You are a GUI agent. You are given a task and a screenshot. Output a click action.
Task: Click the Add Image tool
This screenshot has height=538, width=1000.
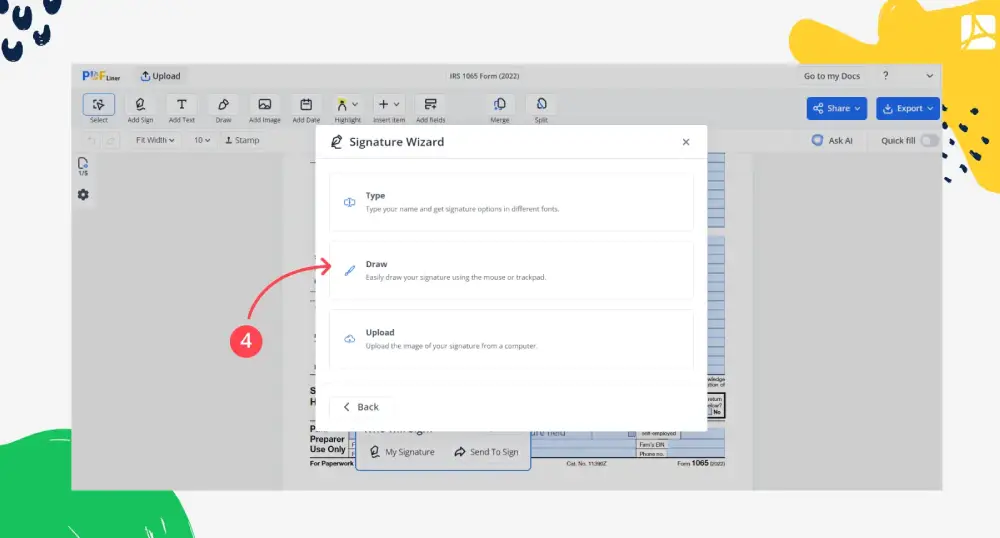[264, 106]
